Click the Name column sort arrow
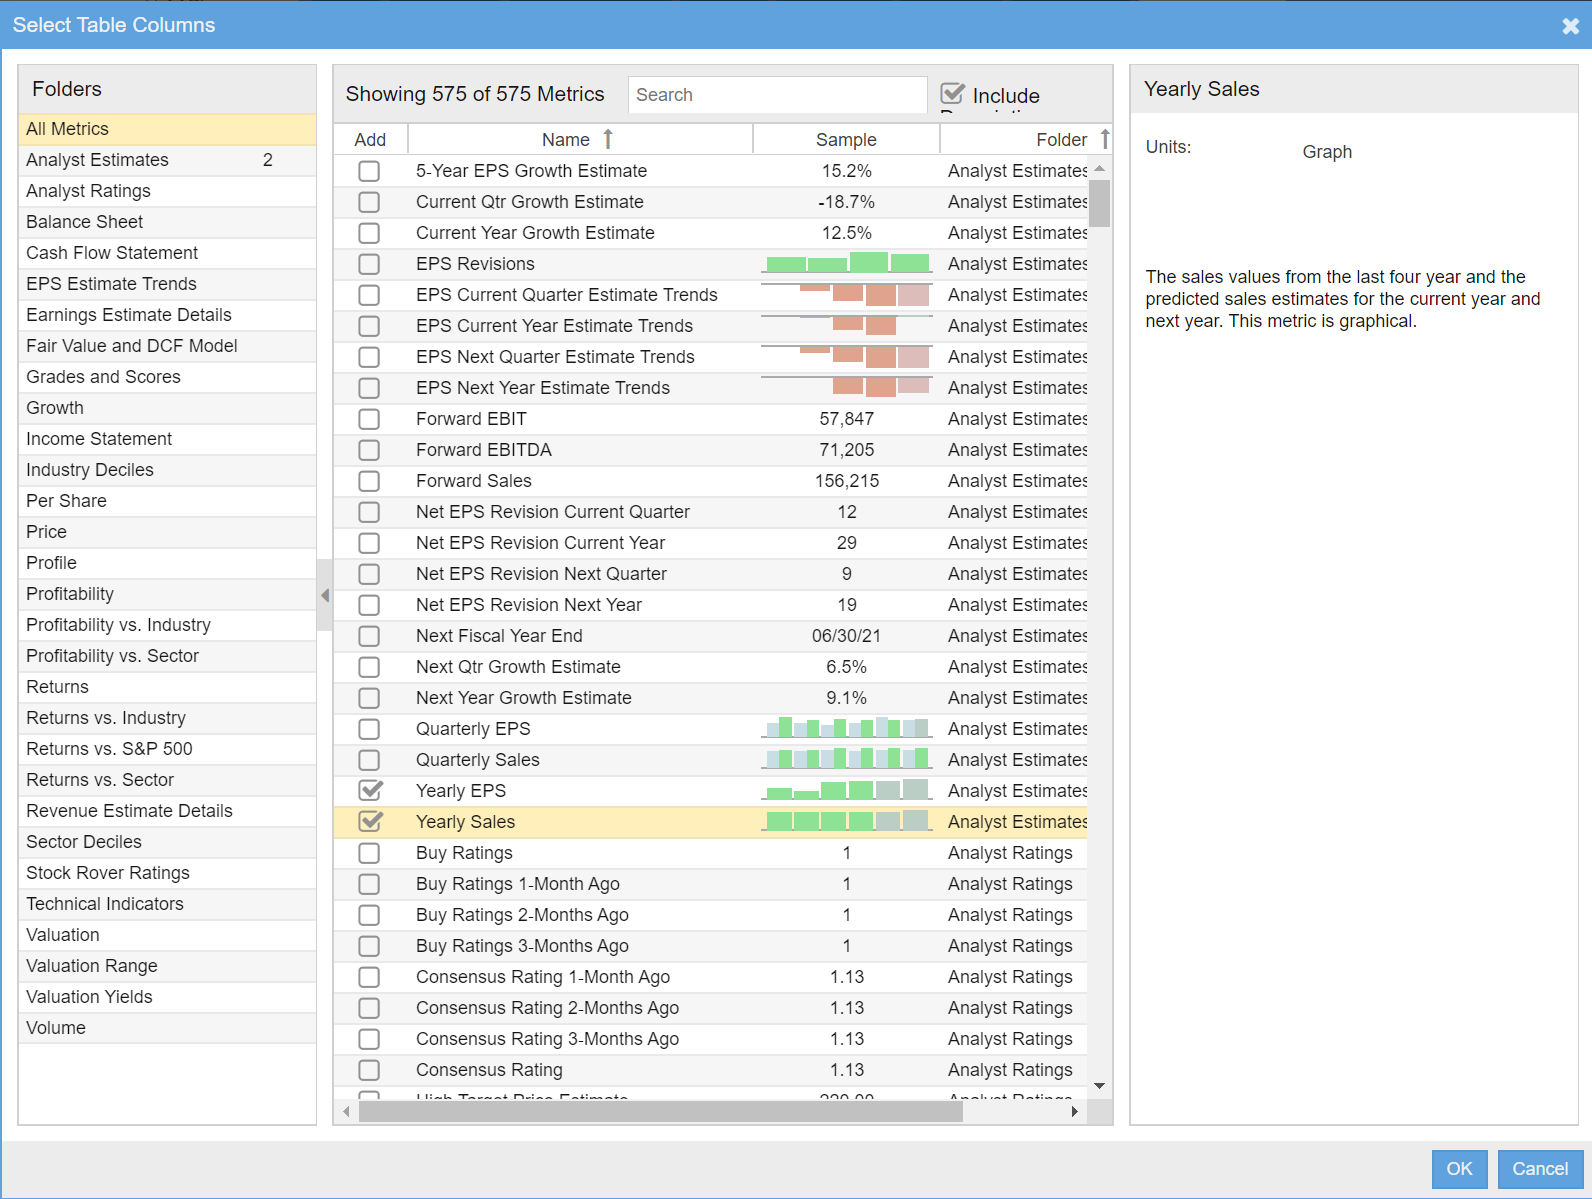This screenshot has width=1592, height=1199. pyautogui.click(x=607, y=139)
